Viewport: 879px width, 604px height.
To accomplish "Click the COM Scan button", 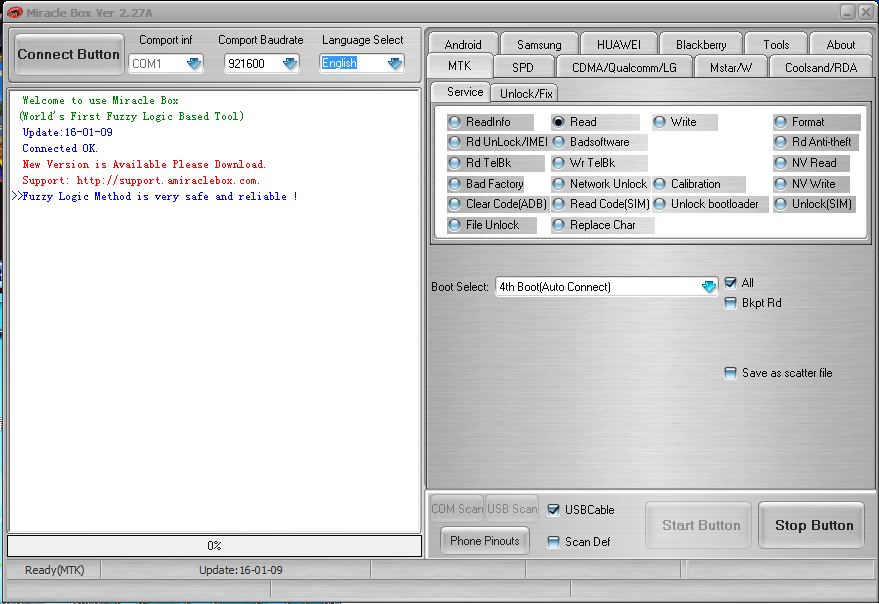I will (x=457, y=509).
